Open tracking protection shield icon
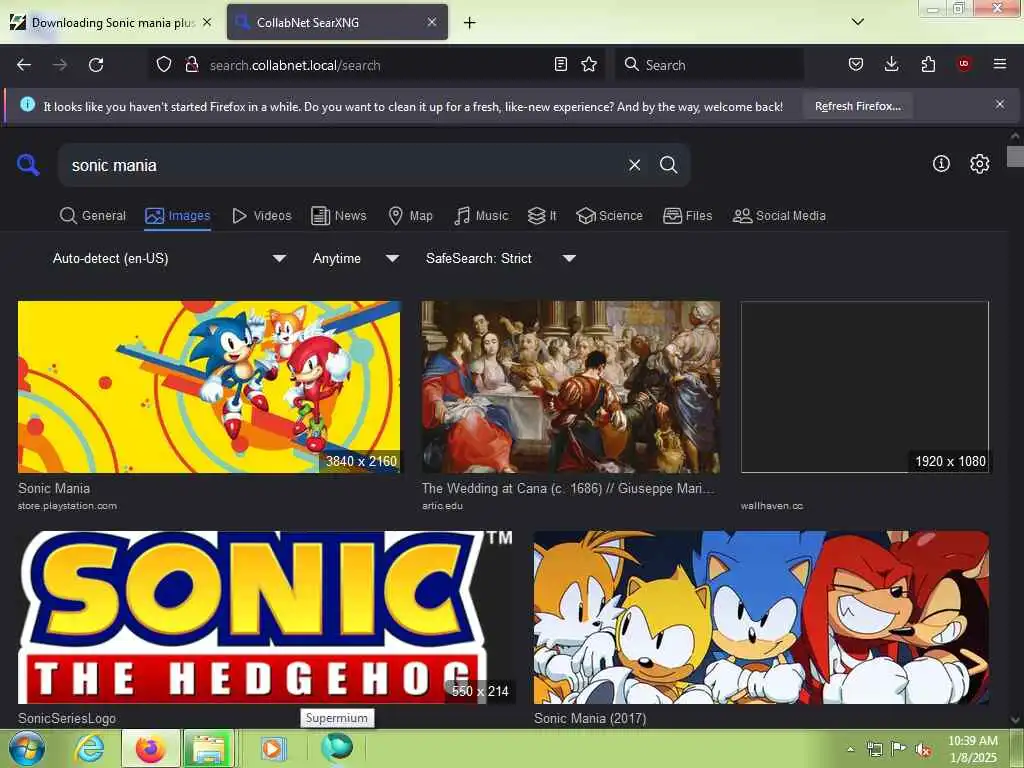The width and height of the screenshot is (1024, 768). pyautogui.click(x=164, y=65)
